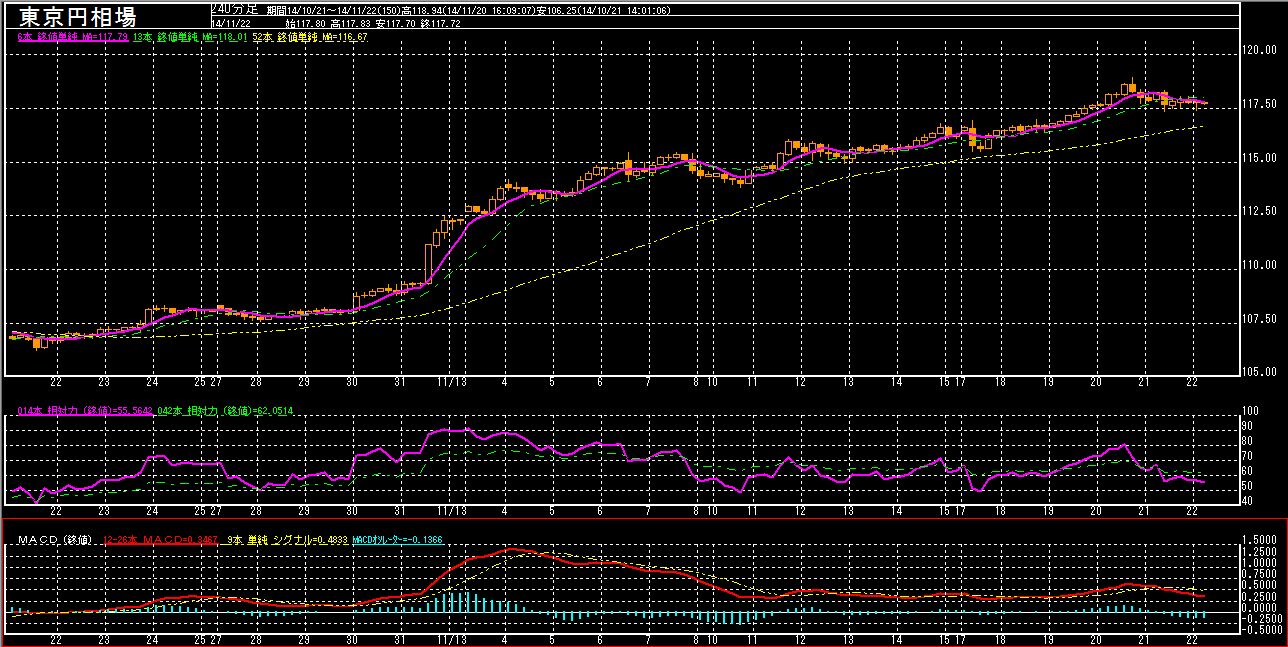Select the 6本 終値単純 MA=117.73 legend
Viewport: 1288px width, 647px height.
click(x=73, y=37)
